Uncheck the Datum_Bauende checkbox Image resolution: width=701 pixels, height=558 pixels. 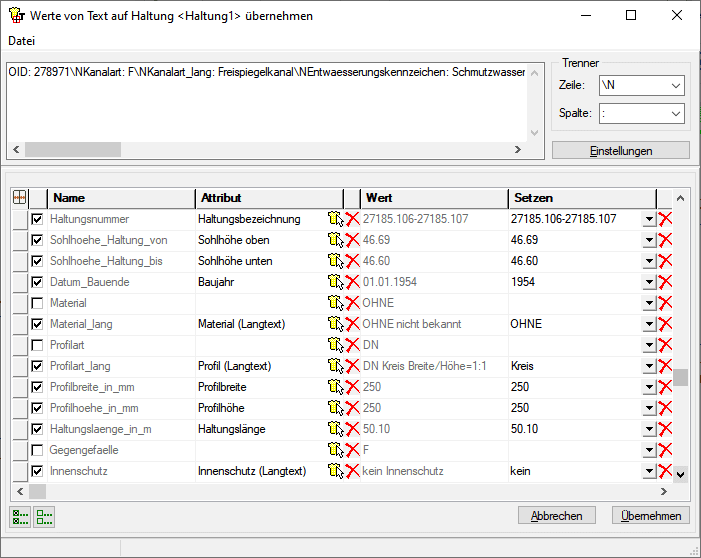[38, 282]
